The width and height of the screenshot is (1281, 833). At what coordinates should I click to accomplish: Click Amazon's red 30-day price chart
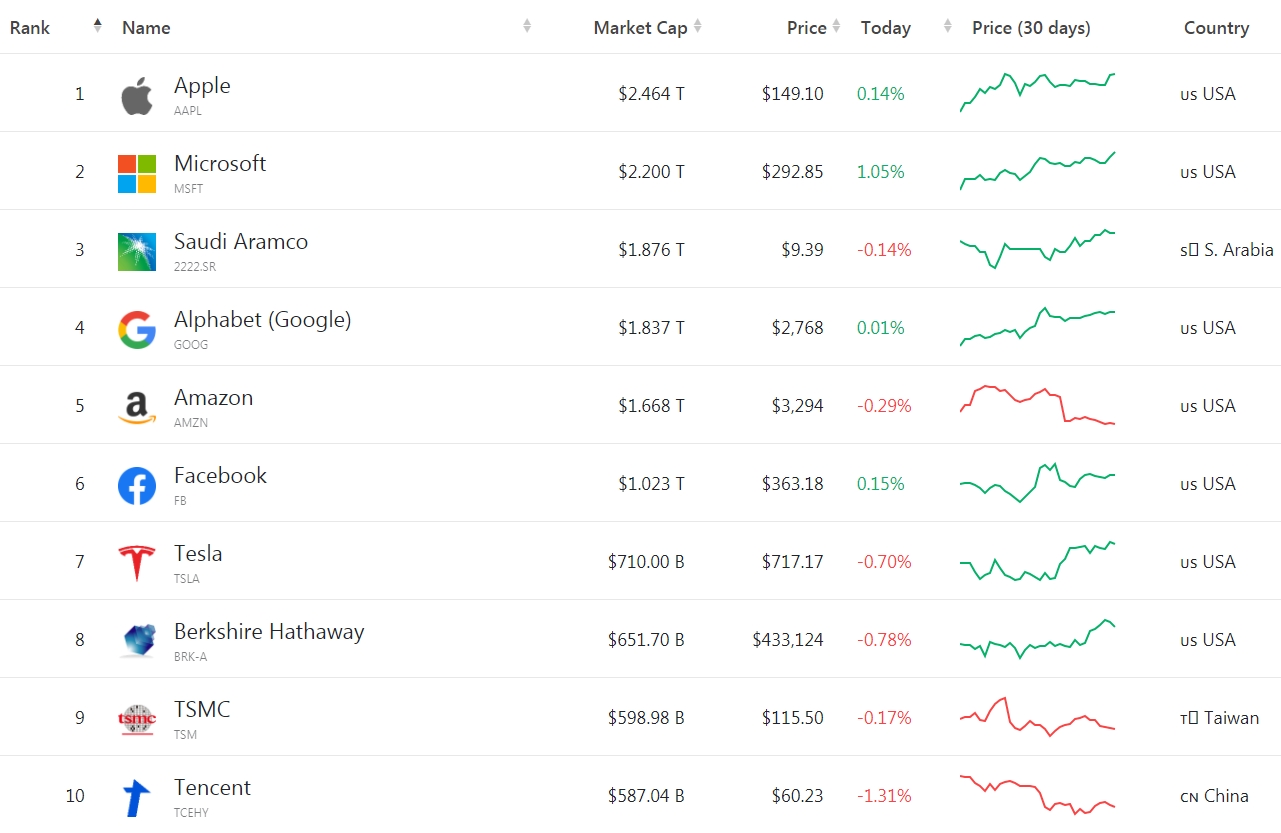[x=1037, y=405]
